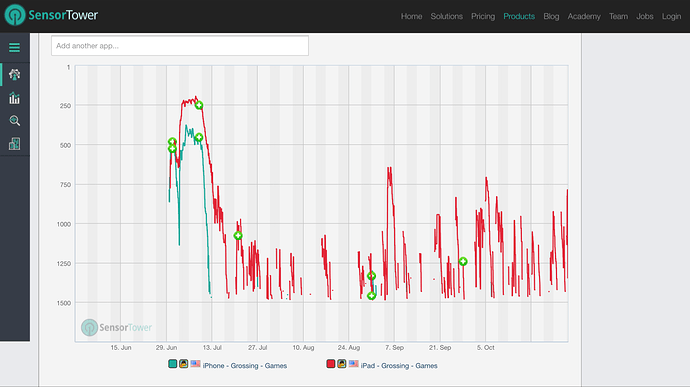Click the teal iPhone series color swatch

point(172,364)
